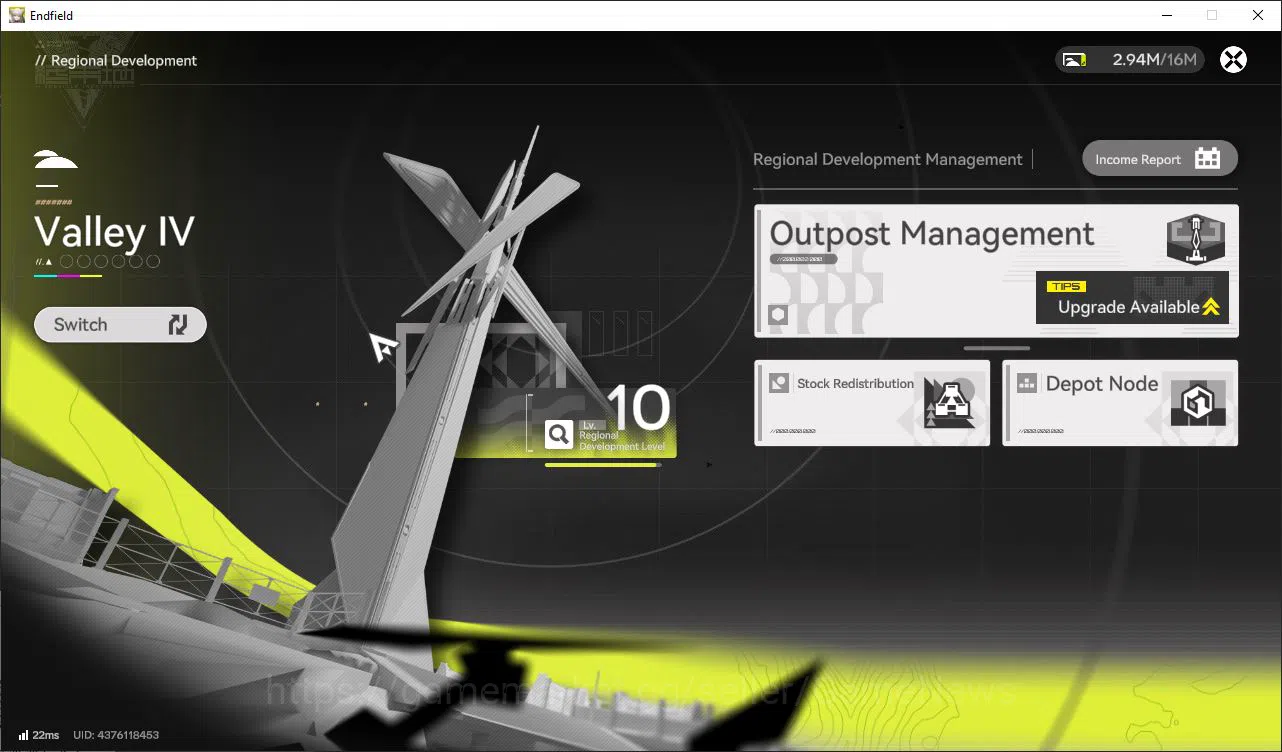Viewport: 1282px width, 752px height.
Task: Click the hexagon icon on the Outpost Management card
Action: click(x=778, y=316)
